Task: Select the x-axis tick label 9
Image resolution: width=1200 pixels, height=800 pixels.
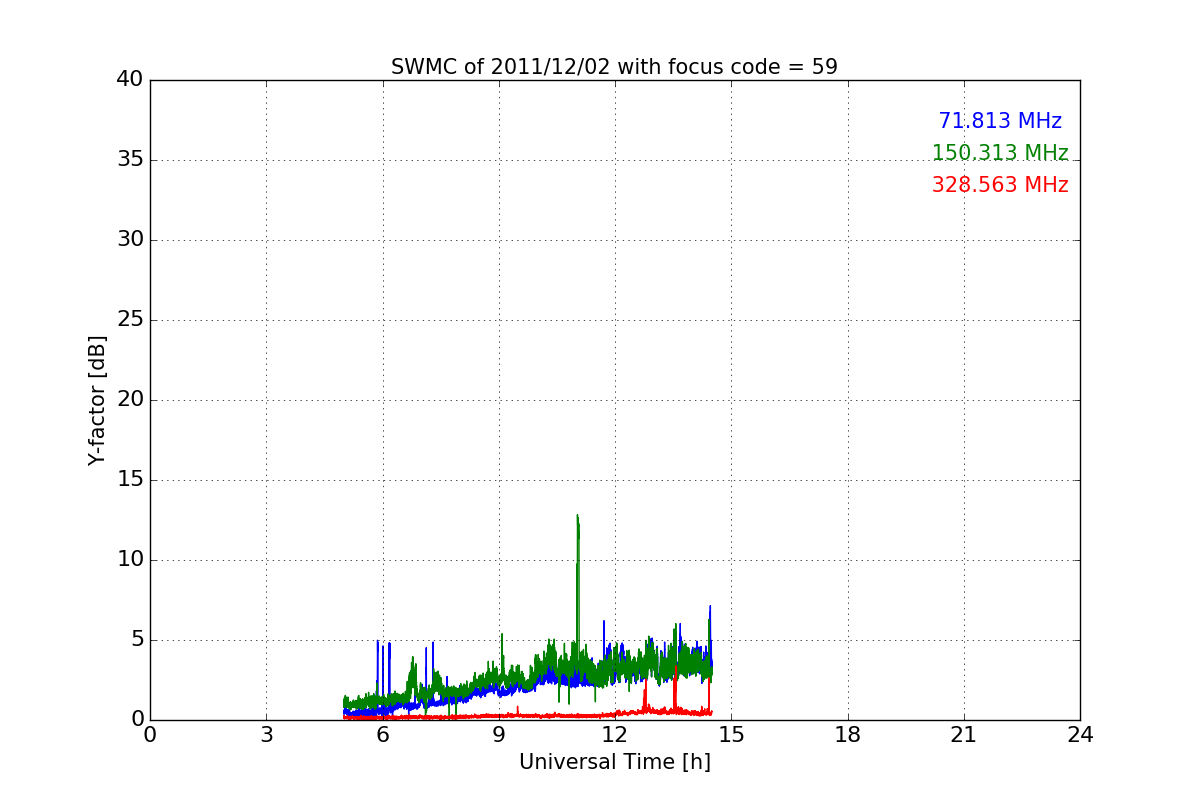Action: pyautogui.click(x=499, y=735)
